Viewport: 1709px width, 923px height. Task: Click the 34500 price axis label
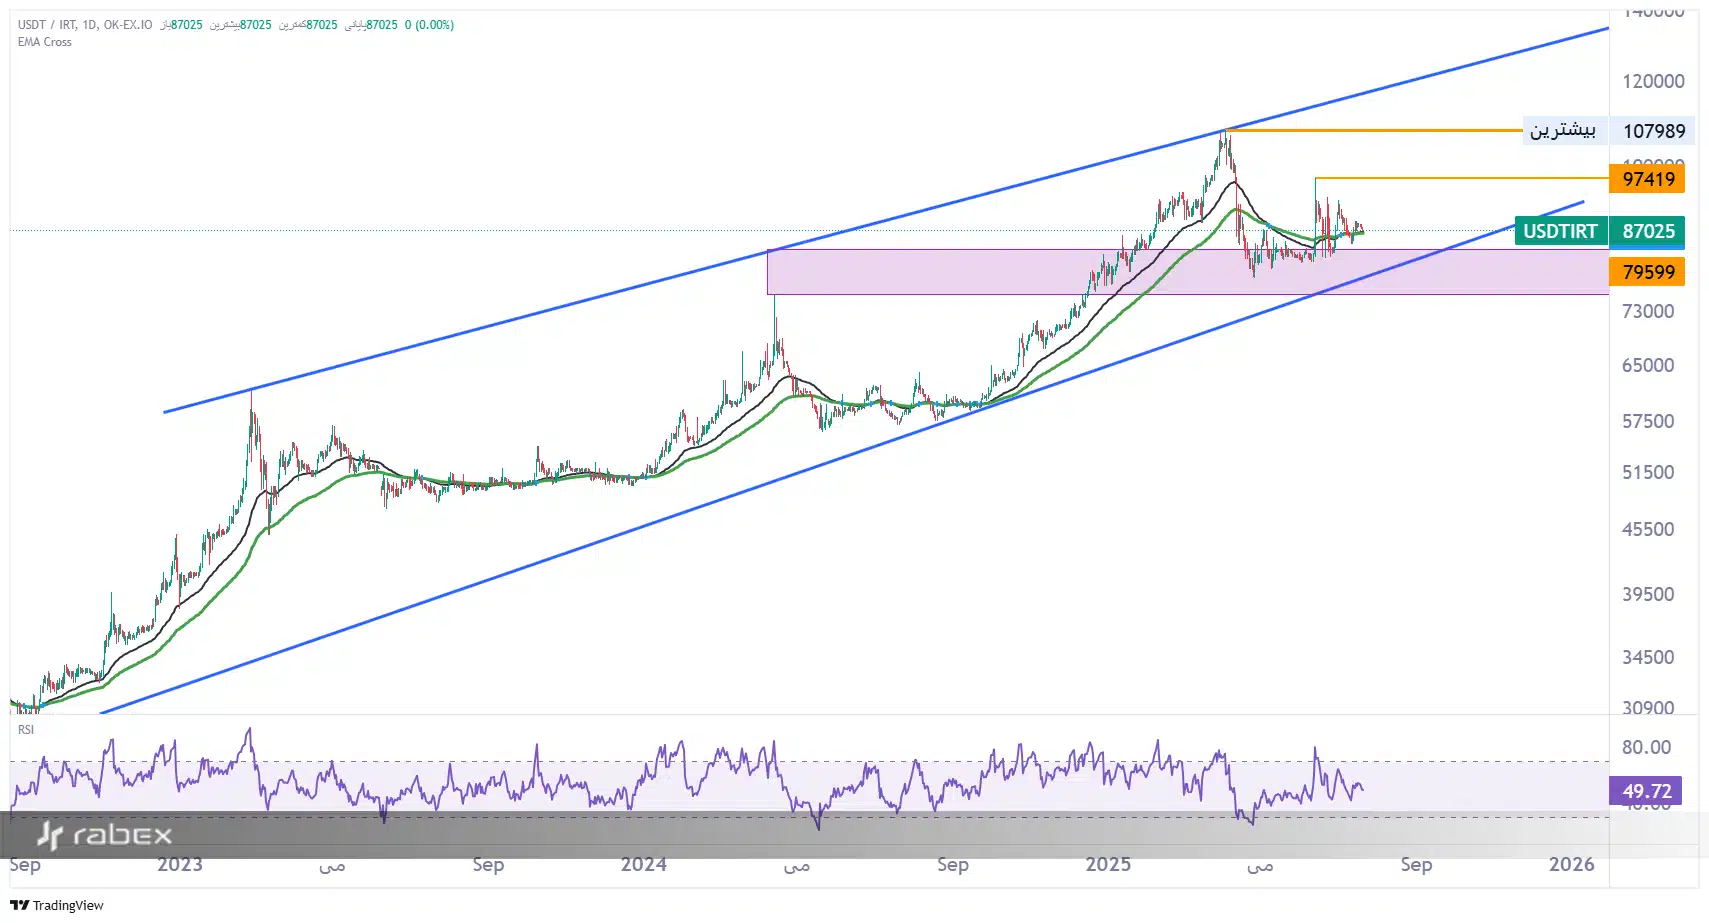tap(1648, 657)
